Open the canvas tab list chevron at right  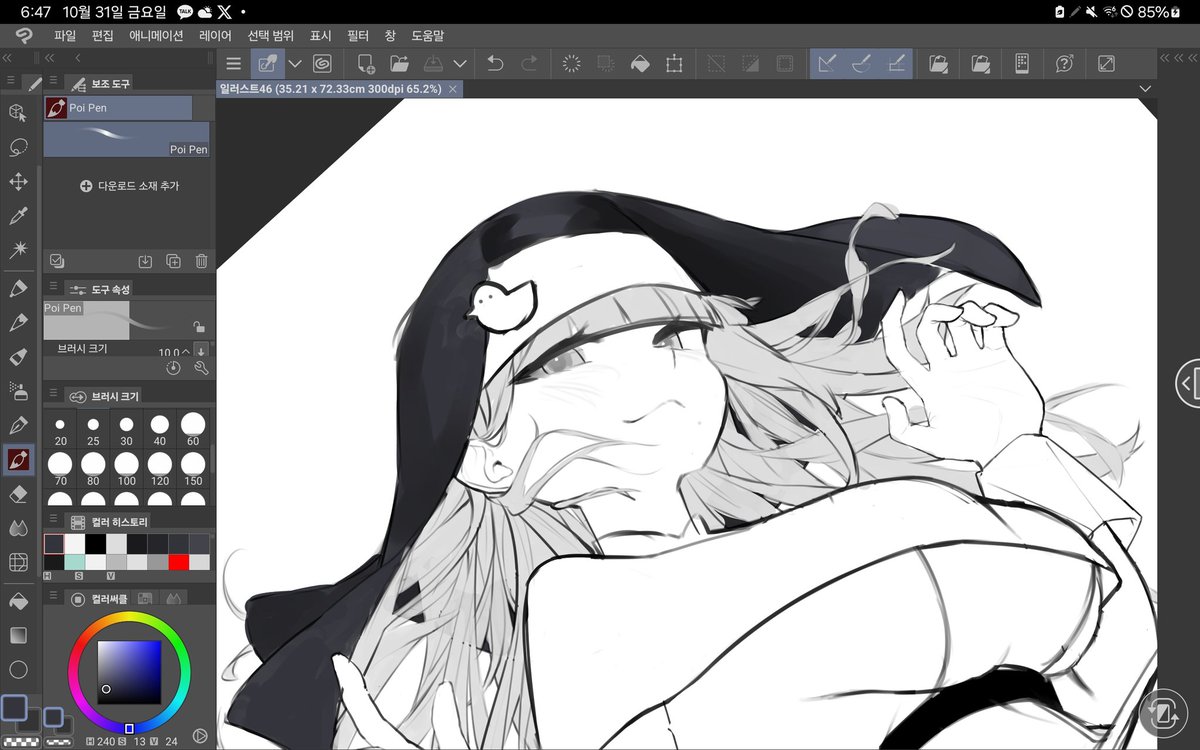1146,89
